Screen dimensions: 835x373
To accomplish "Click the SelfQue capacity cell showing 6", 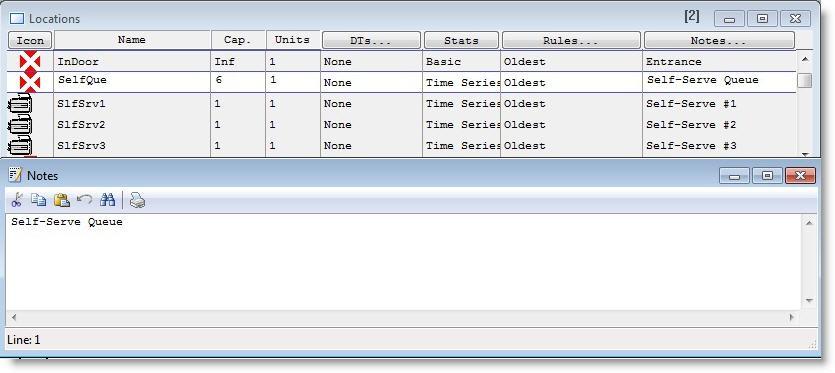I will (239, 82).
